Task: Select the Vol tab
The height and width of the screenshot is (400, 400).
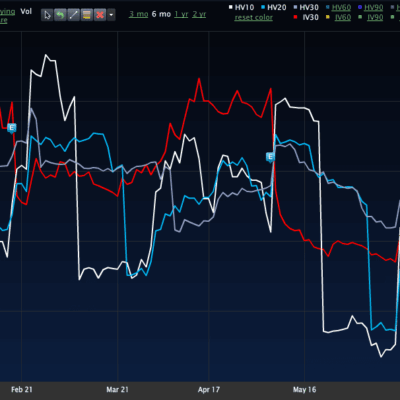Action: pos(26,11)
